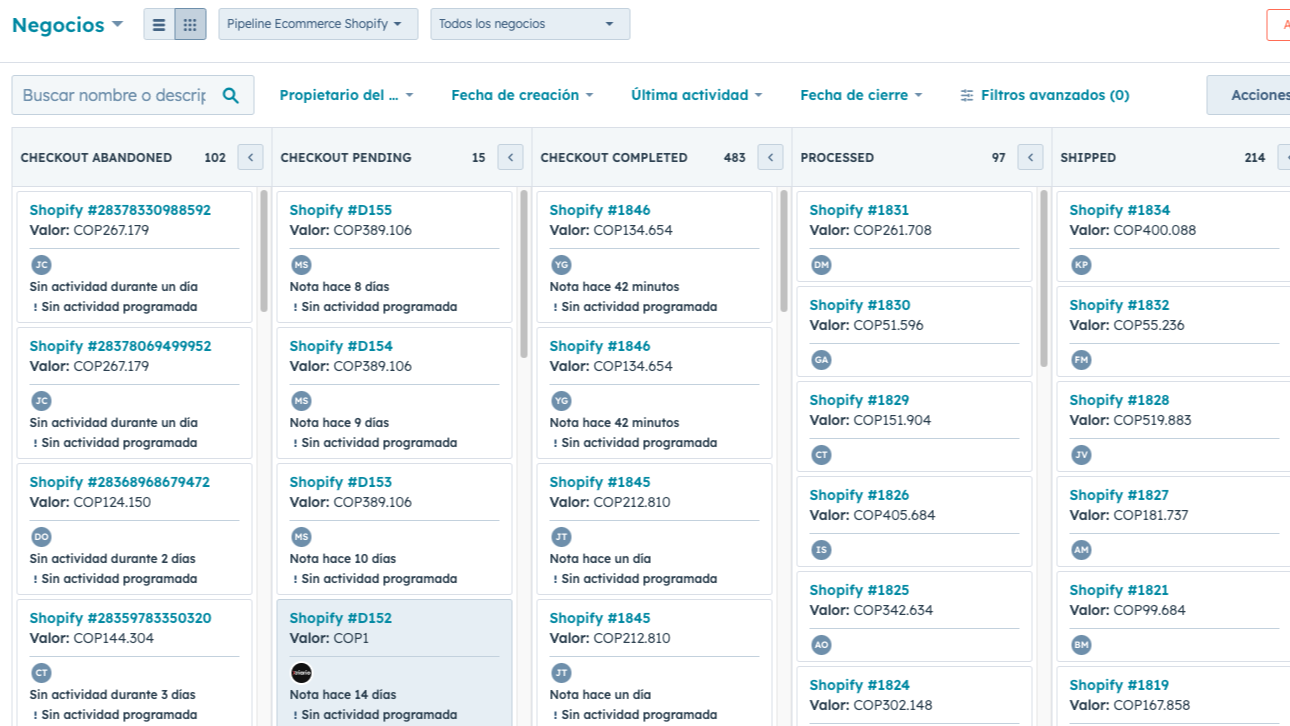The image size is (1290, 726).
Task: Focus the Buscar nombre search field
Action: coord(114,95)
